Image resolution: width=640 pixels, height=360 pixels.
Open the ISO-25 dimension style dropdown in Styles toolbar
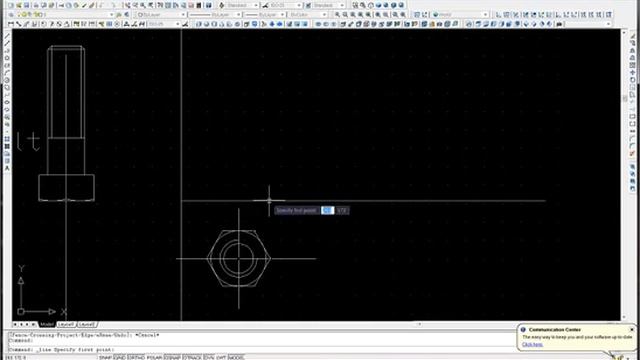pyautogui.click(x=285, y=5)
